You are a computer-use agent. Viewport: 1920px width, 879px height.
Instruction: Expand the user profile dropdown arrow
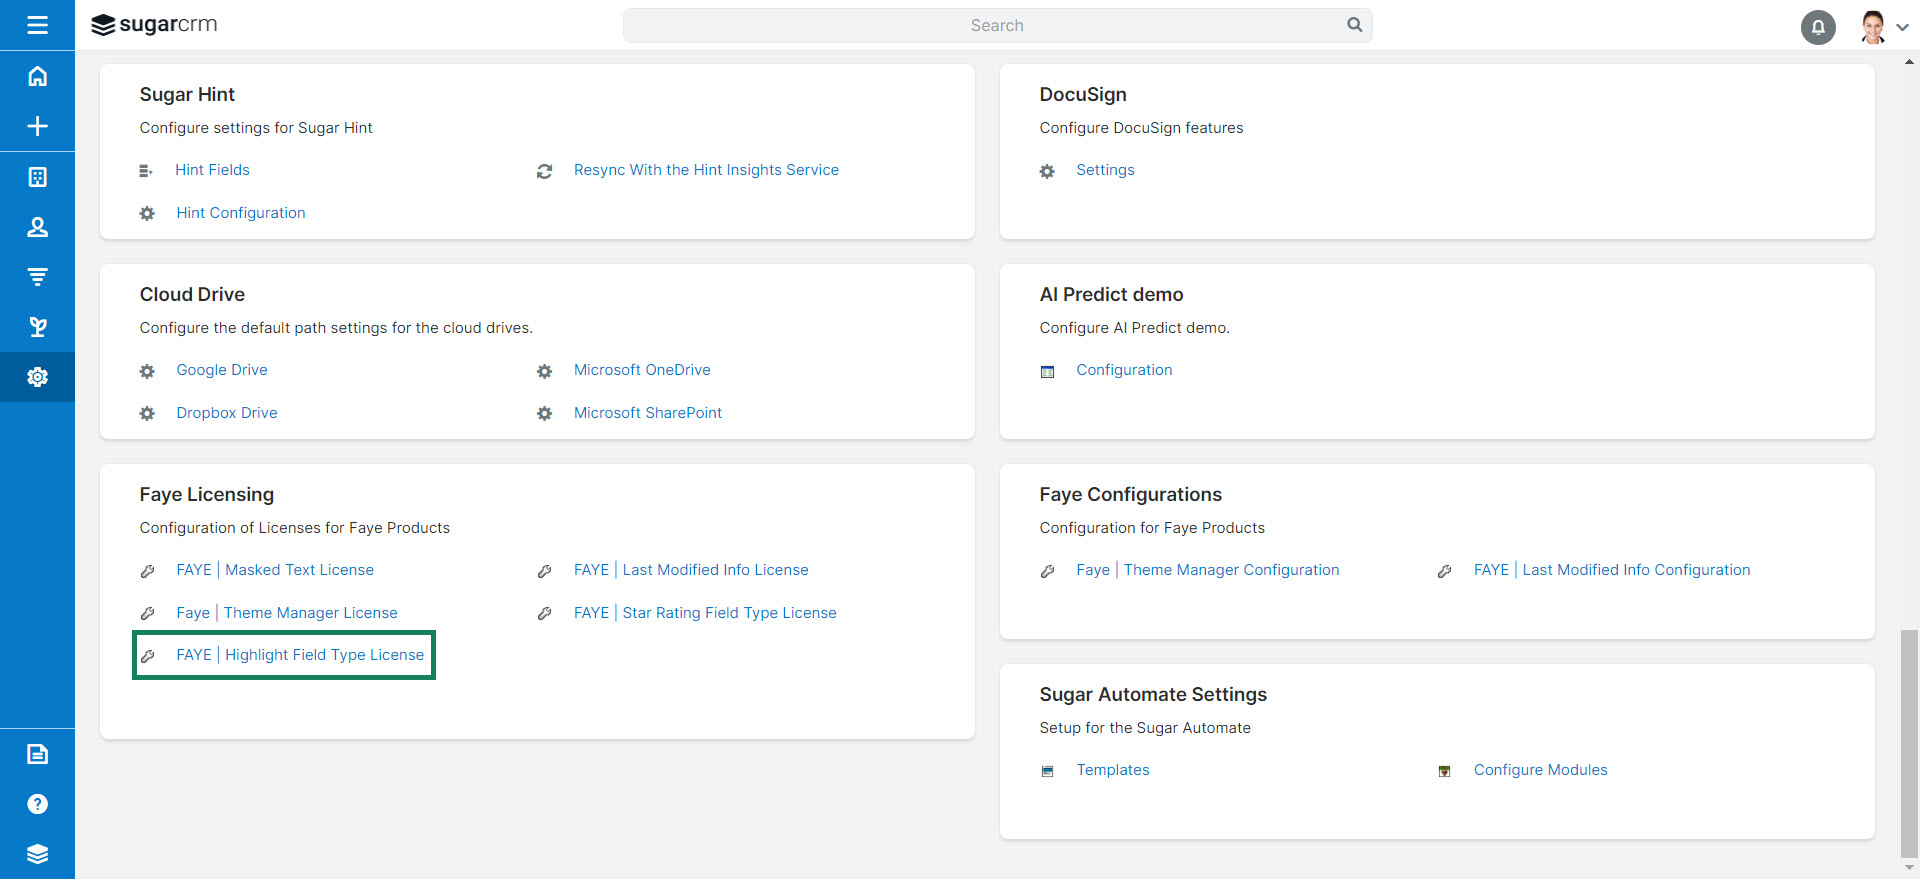[x=1902, y=27]
